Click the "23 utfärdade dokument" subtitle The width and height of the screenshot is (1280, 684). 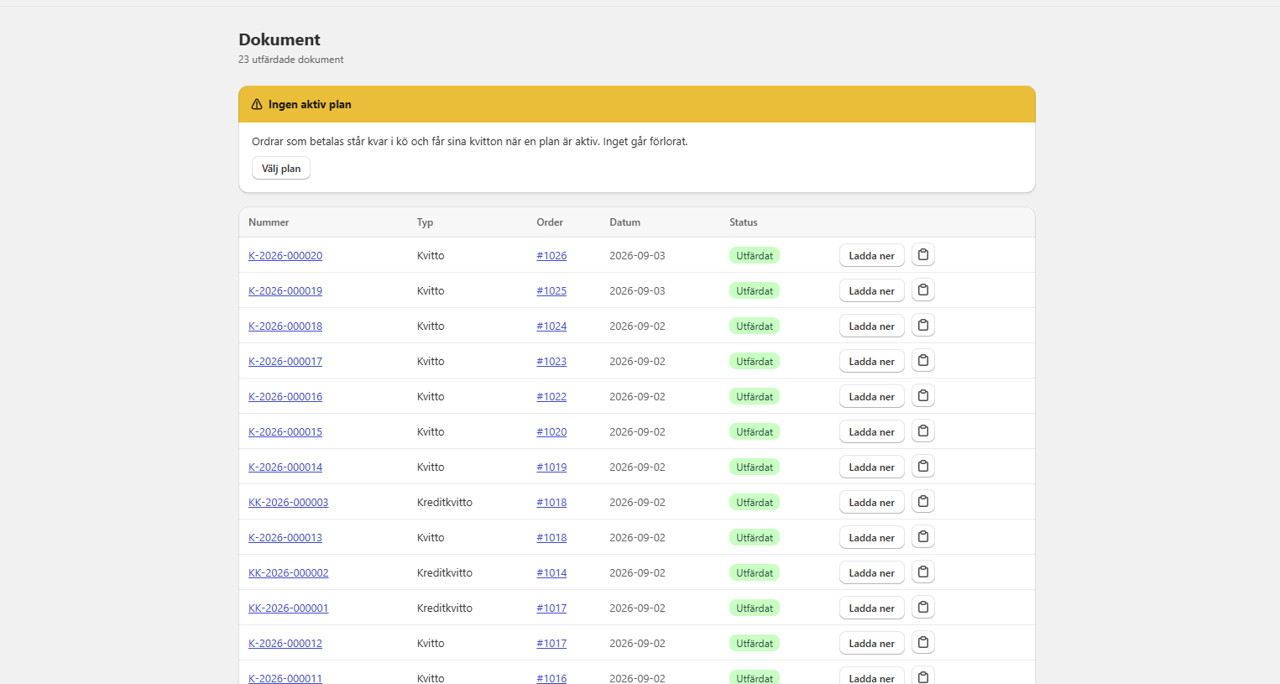pos(291,60)
